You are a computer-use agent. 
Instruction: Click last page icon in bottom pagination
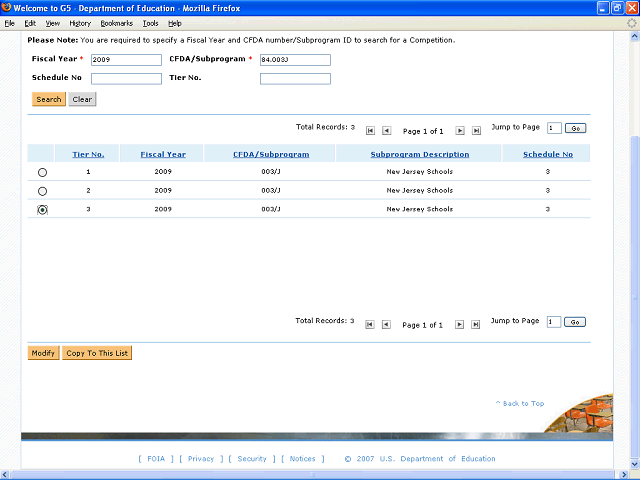(x=476, y=324)
